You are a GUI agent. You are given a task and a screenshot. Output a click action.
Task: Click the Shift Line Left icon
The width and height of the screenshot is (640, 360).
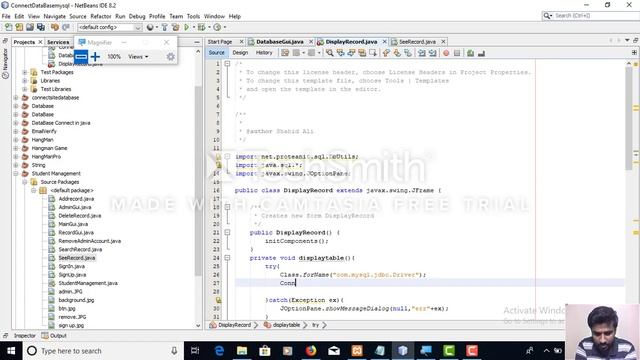(x=422, y=53)
